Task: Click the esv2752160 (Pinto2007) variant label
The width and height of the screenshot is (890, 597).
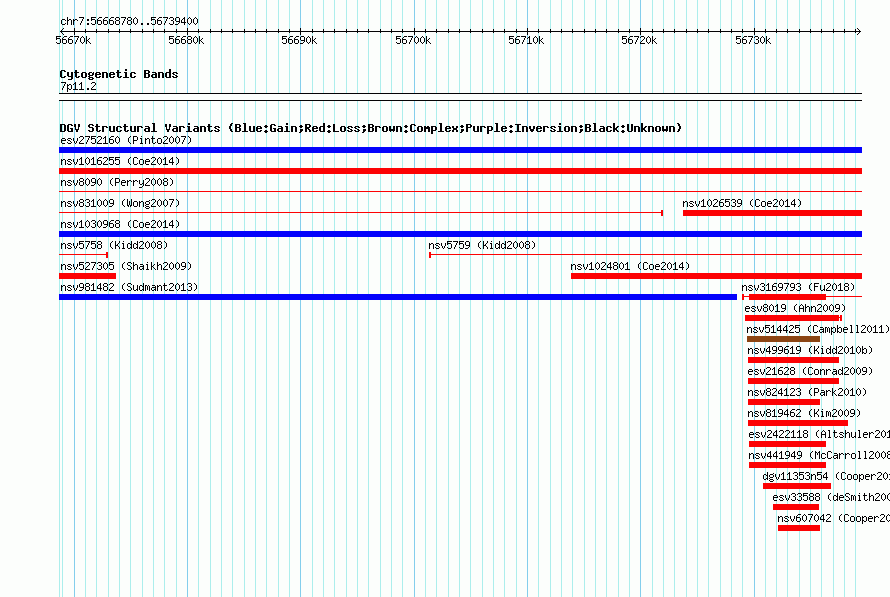Action: [126, 140]
